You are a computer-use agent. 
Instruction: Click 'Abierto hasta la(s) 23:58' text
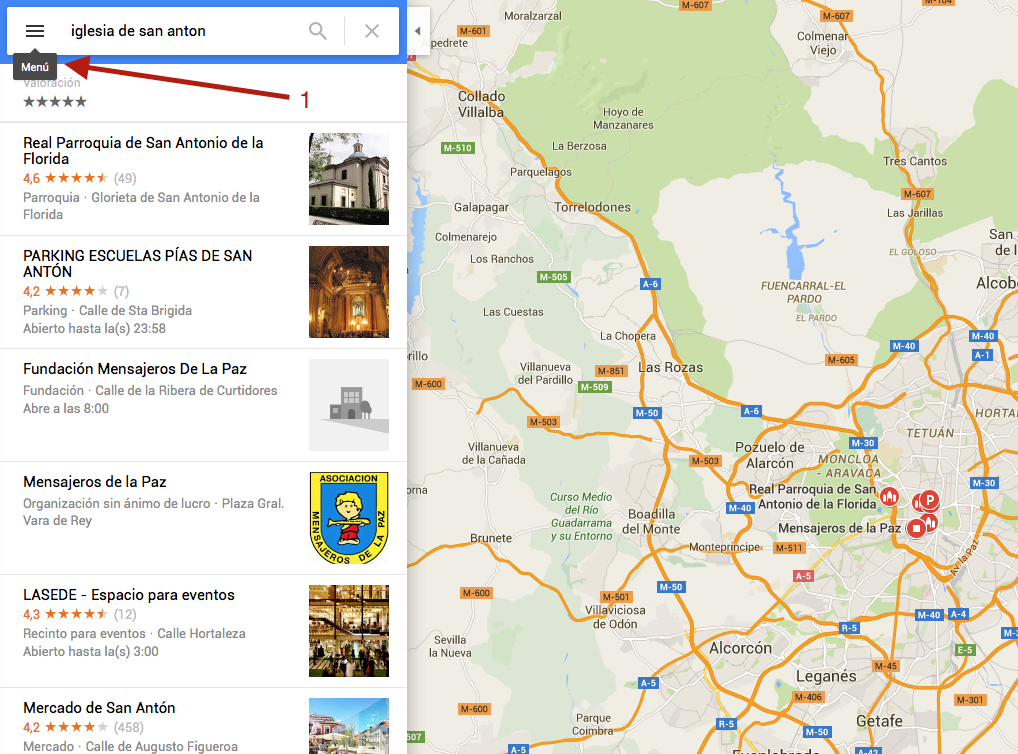(94, 329)
